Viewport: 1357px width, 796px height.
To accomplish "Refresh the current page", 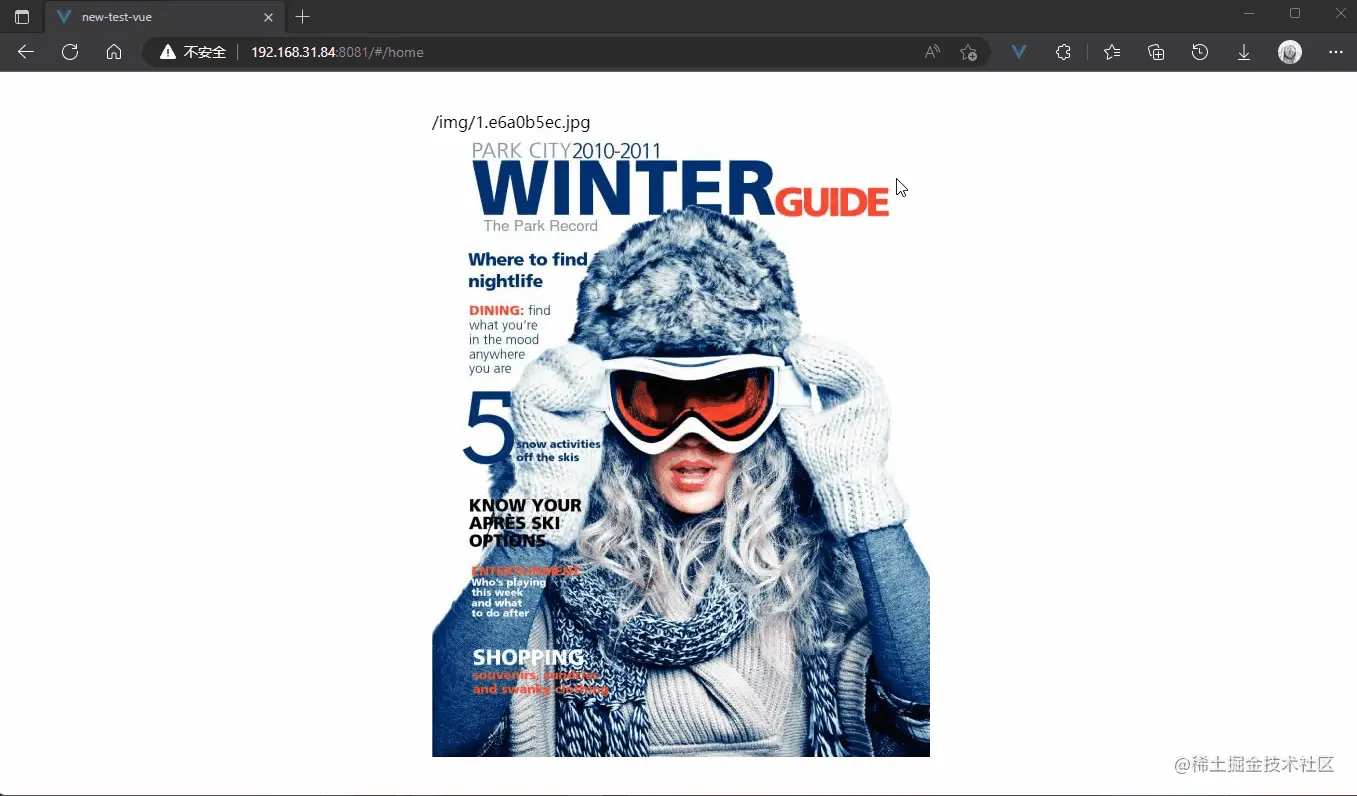I will 70,52.
